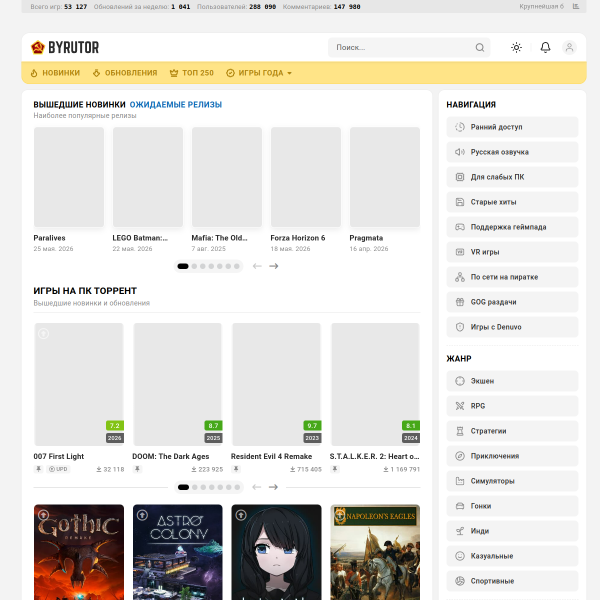Click the Стратегии chess rook icon
Viewport: 600px width, 600px height.
pos(460,431)
